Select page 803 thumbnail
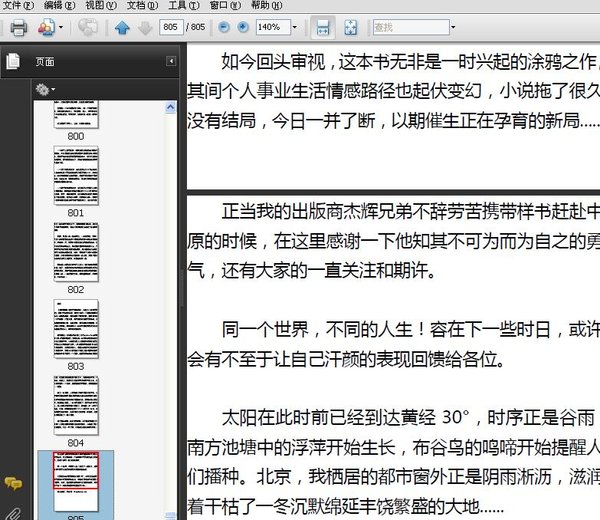The width and height of the screenshot is (600, 520). pos(76,329)
